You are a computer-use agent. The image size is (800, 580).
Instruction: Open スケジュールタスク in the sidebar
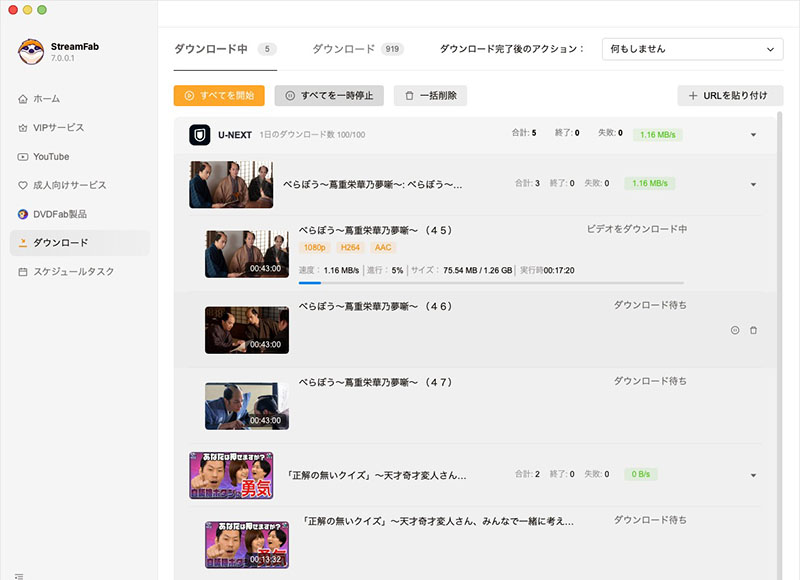pos(73,272)
